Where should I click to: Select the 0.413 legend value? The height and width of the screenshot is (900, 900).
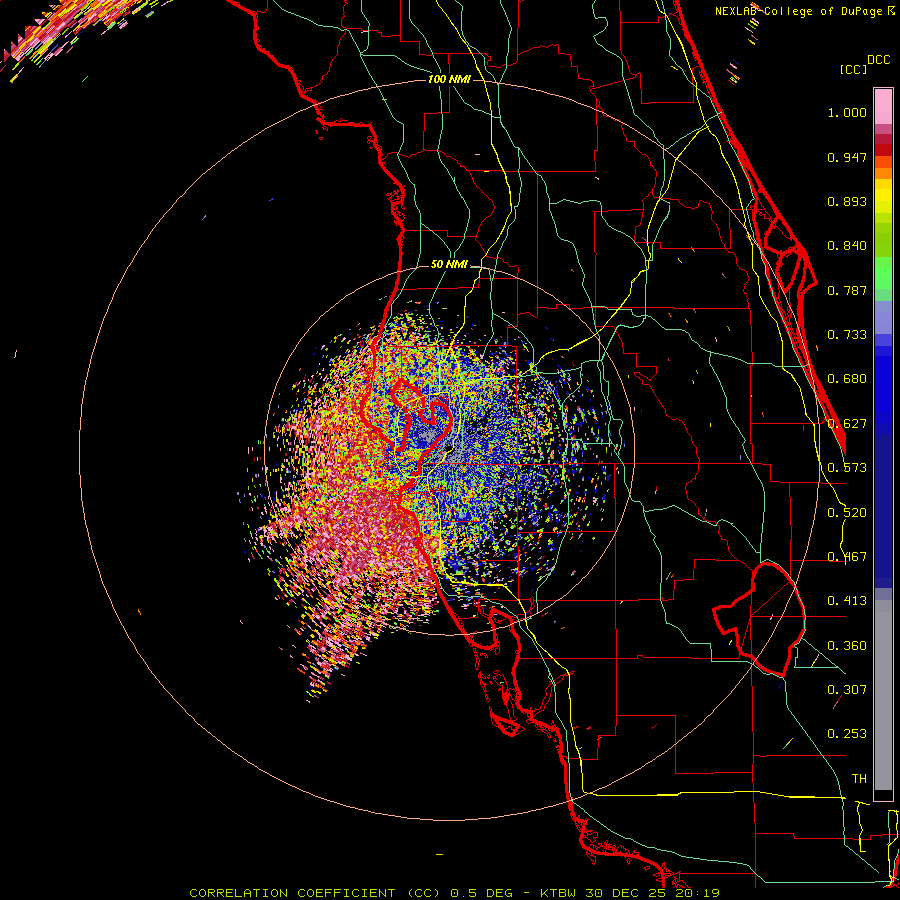coord(847,601)
